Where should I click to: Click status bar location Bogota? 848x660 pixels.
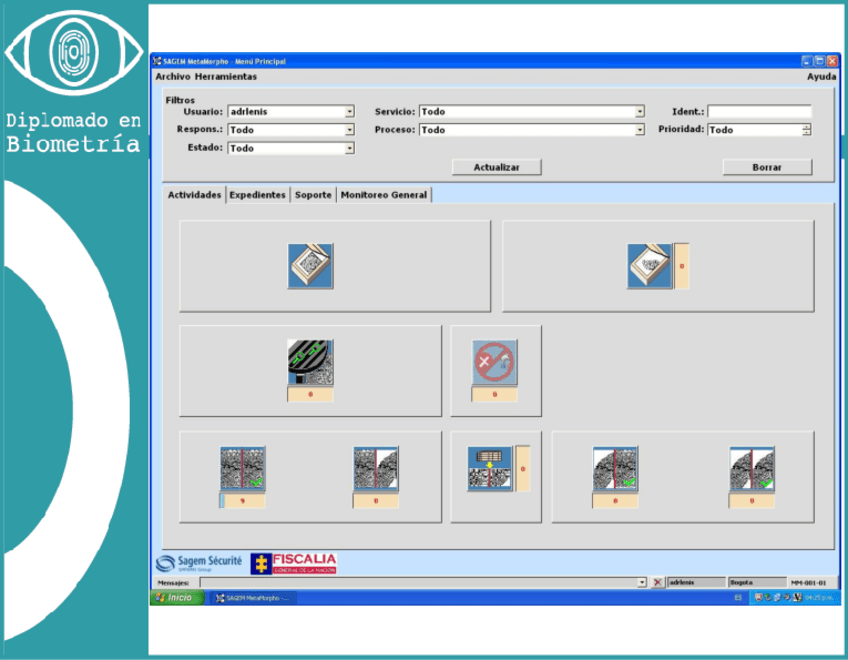coord(757,583)
